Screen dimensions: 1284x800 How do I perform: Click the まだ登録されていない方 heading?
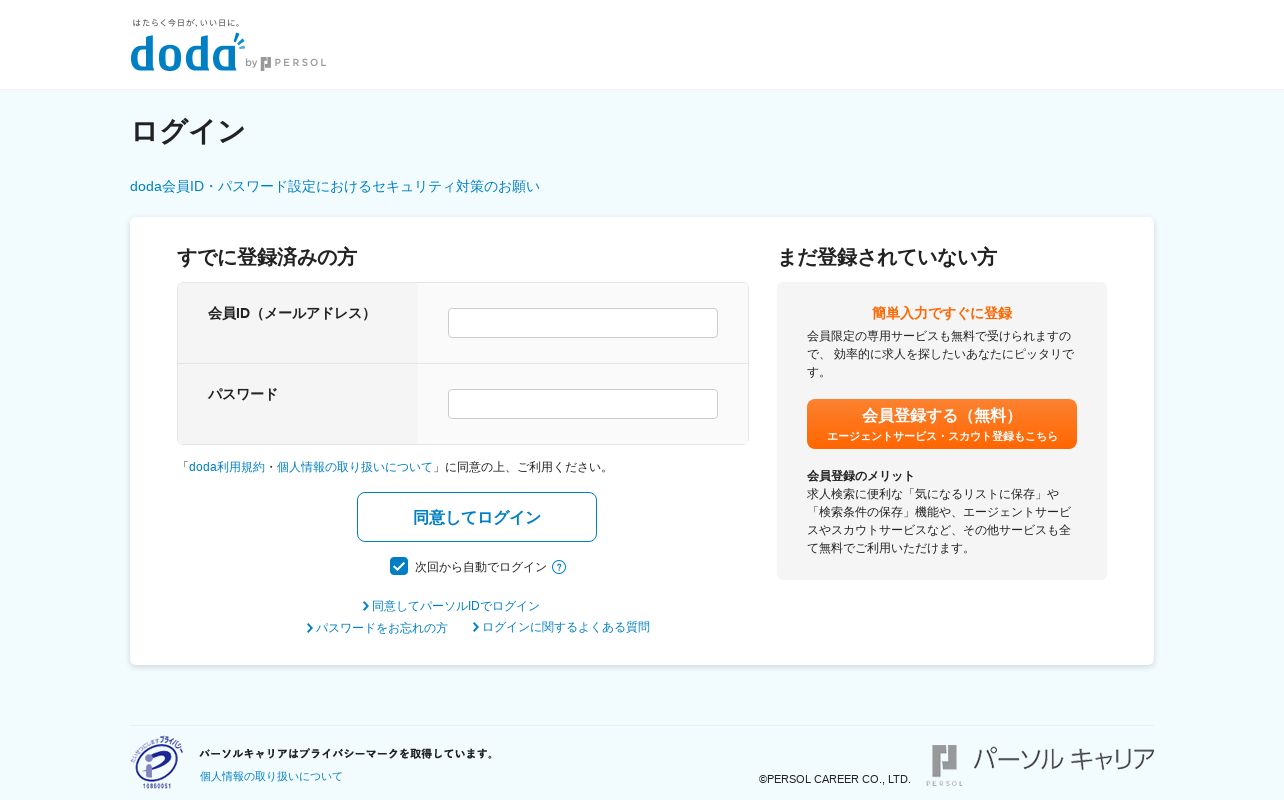point(887,257)
